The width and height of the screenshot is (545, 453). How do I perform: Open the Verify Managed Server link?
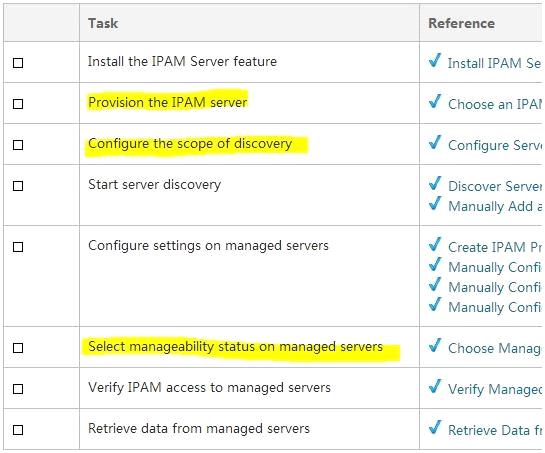click(495, 389)
